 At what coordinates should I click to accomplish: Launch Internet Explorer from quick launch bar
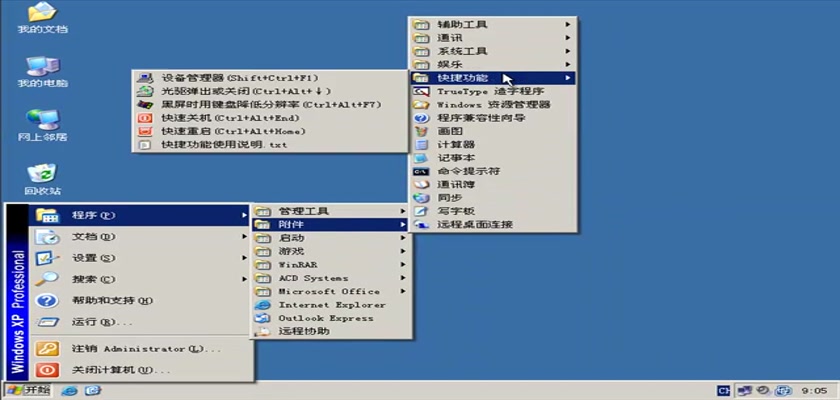(x=70, y=390)
